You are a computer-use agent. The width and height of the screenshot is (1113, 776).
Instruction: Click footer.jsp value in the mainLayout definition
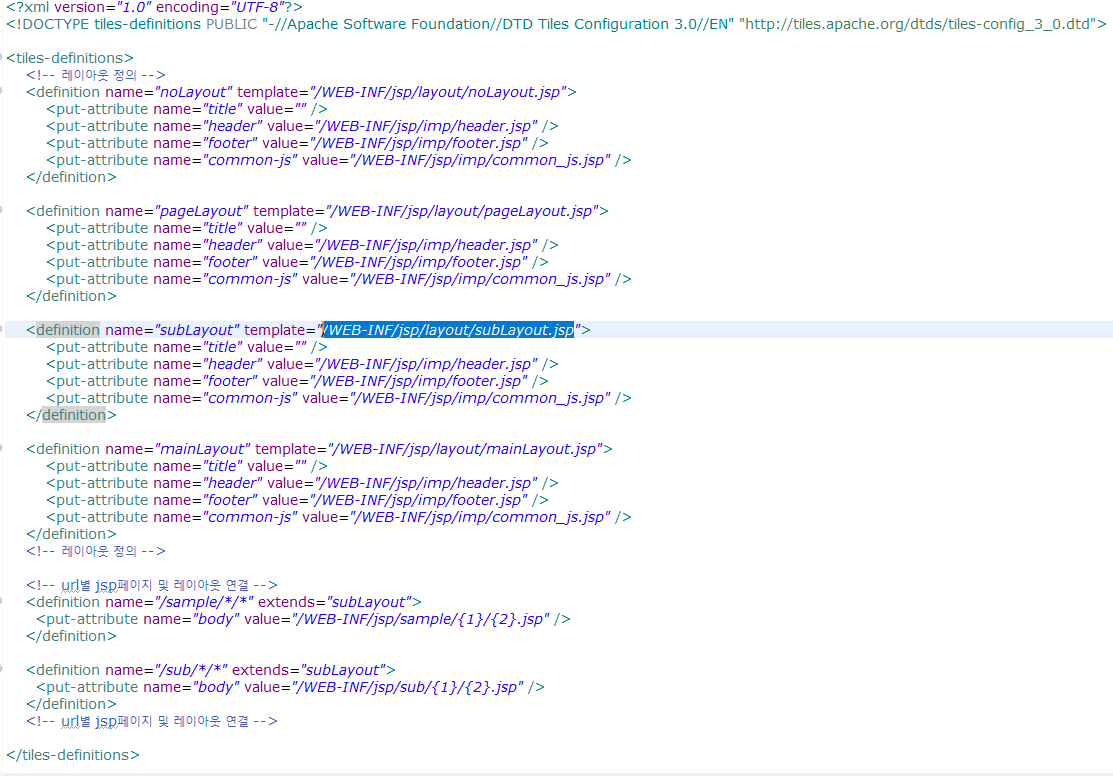419,501
